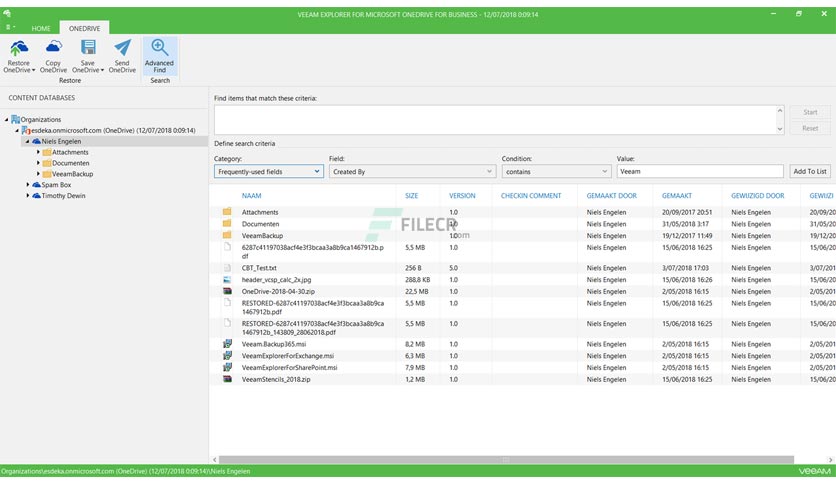836x484 pixels.
Task: Select the header_vcsp_calc_2x.jpg file name
Action: tap(276, 279)
